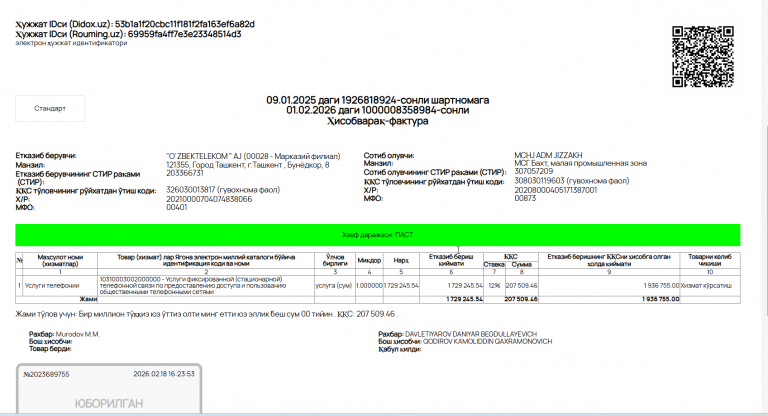
Task: Click 'Раҳбар: Murodov M.M.' signature line
Action: [64, 334]
